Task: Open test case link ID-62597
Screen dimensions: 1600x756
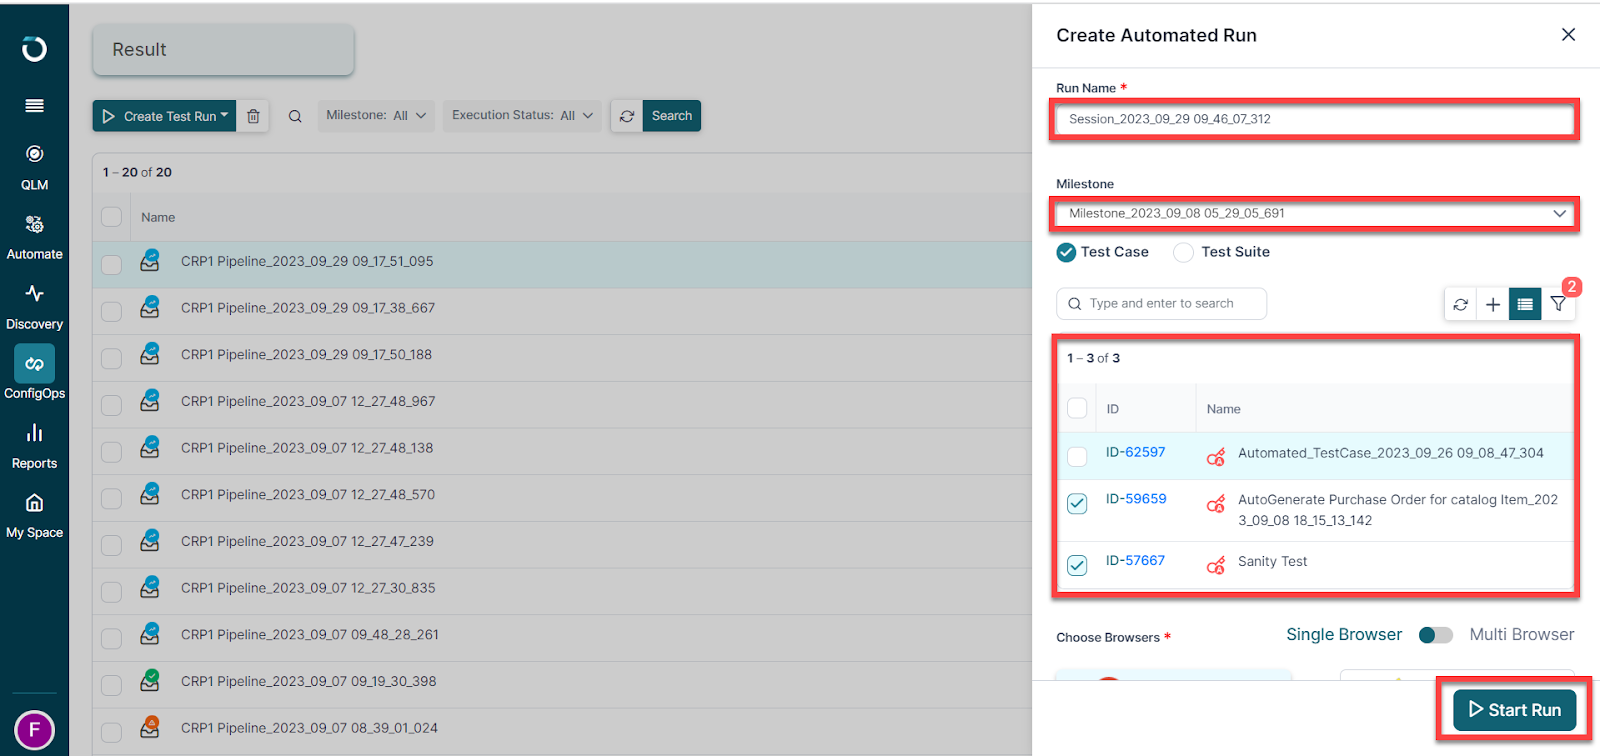Action: click(1135, 452)
